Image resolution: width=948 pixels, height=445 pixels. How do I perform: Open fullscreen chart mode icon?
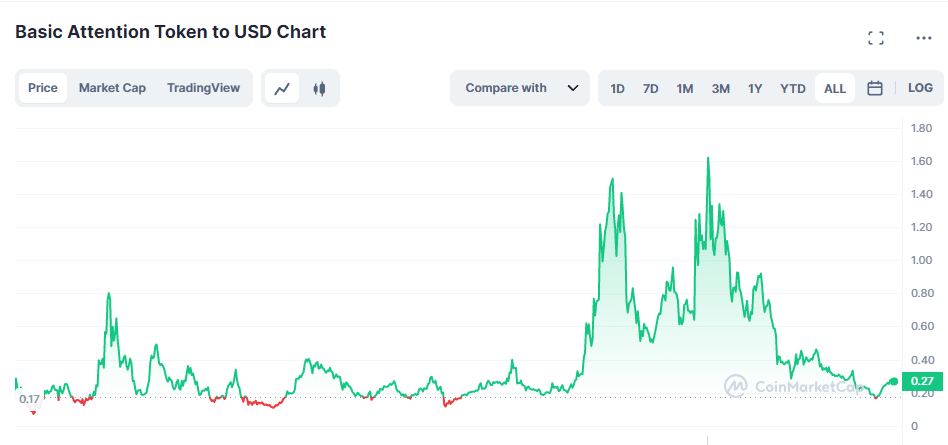[x=875, y=38]
